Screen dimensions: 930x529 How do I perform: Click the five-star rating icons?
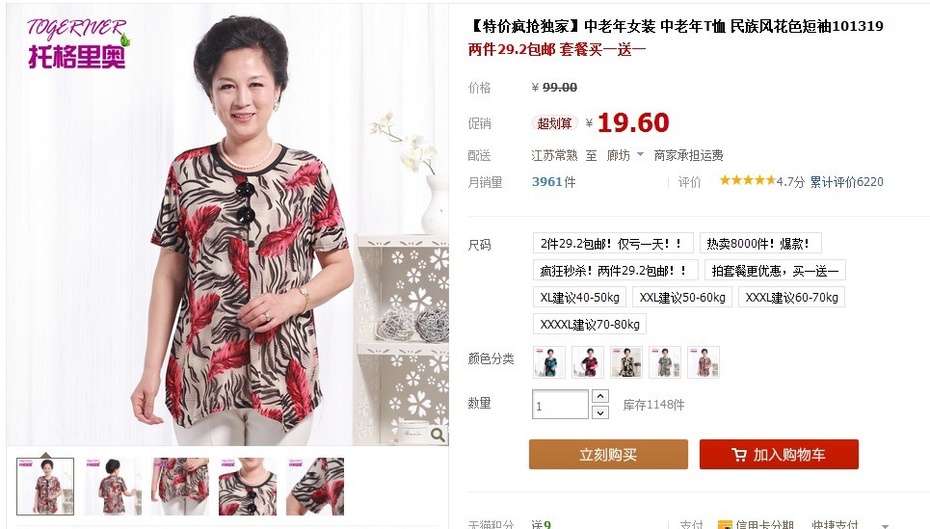point(747,180)
